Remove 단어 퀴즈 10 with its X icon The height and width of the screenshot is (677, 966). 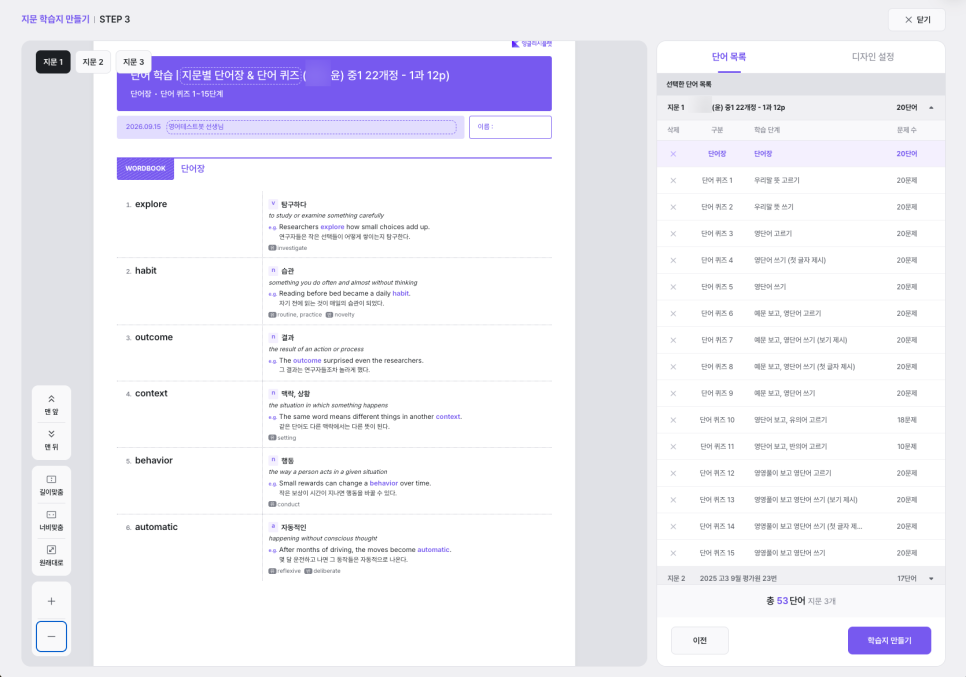(x=673, y=420)
